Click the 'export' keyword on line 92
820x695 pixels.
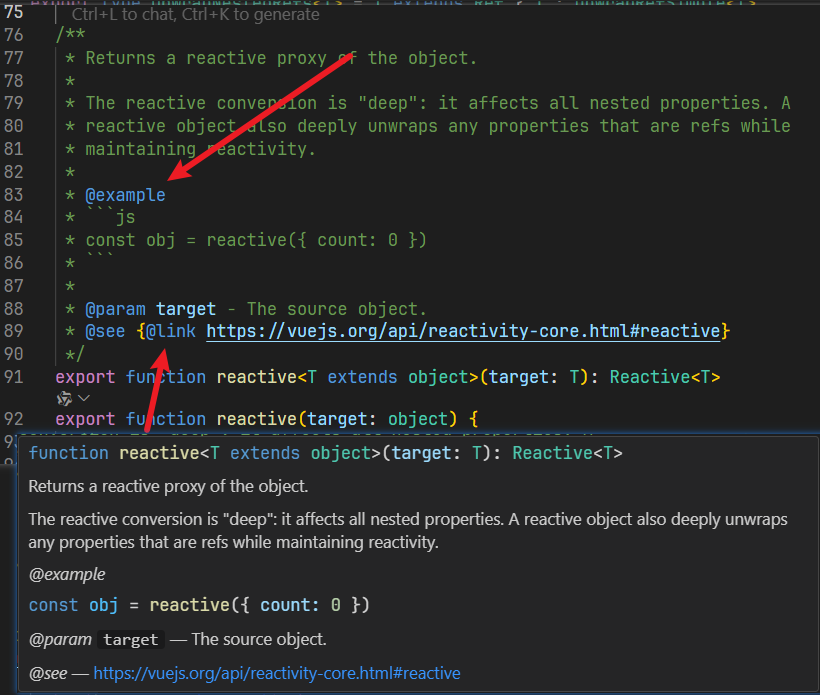pos(85,419)
